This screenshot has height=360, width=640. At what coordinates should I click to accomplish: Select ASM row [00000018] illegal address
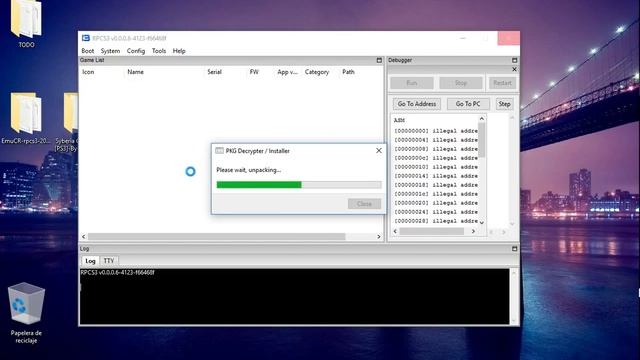tap(436, 185)
